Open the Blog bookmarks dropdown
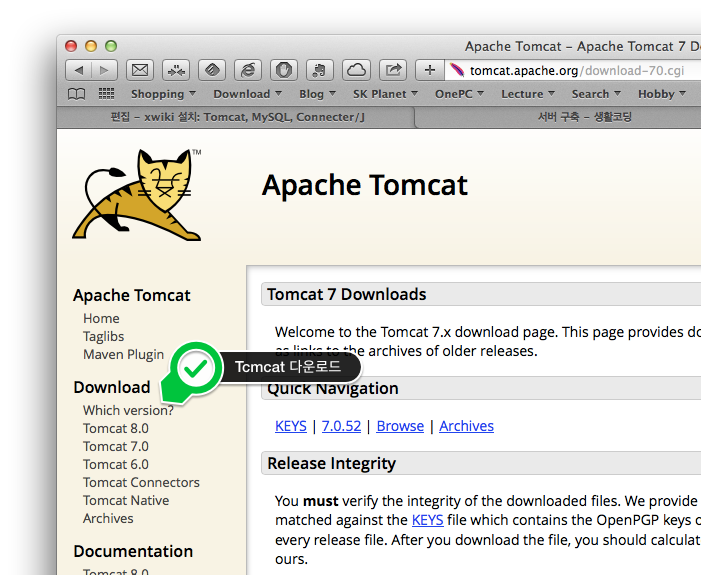Viewport: 701px width, 575px height. tap(317, 94)
